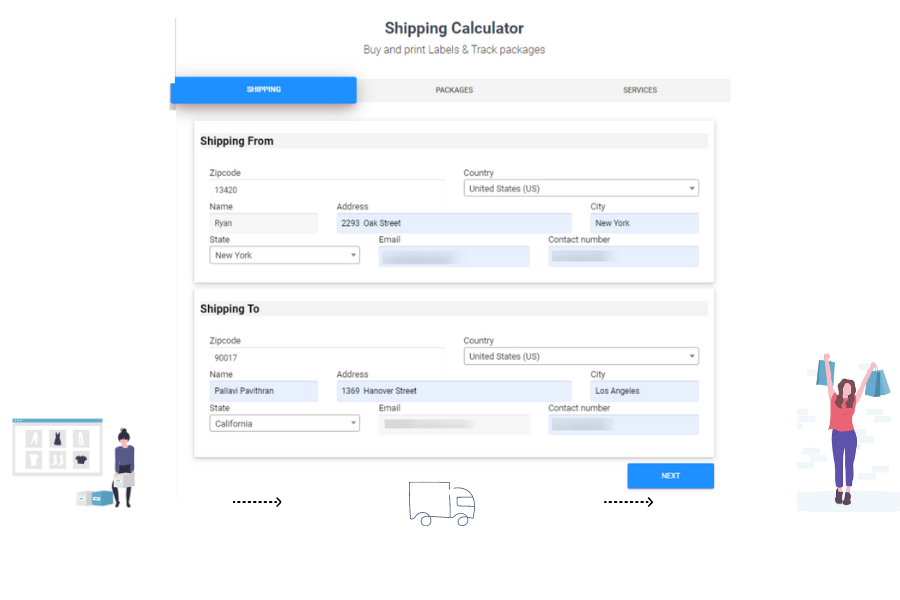900x600 pixels.
Task: Select the Name field containing Ryan
Action: coord(263,222)
